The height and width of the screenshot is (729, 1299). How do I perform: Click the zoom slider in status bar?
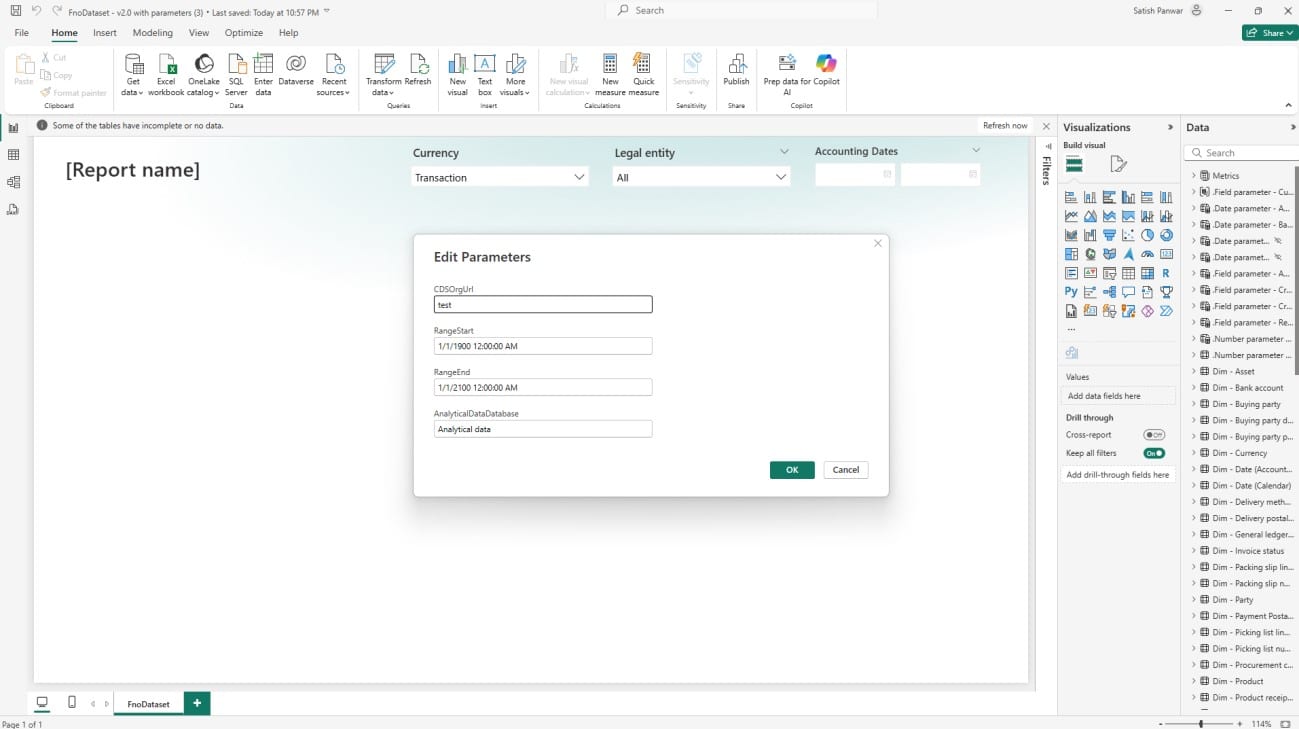pyautogui.click(x=1201, y=723)
